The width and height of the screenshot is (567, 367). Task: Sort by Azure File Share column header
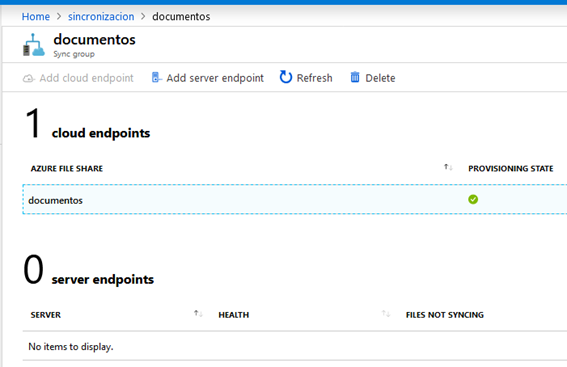point(67,168)
